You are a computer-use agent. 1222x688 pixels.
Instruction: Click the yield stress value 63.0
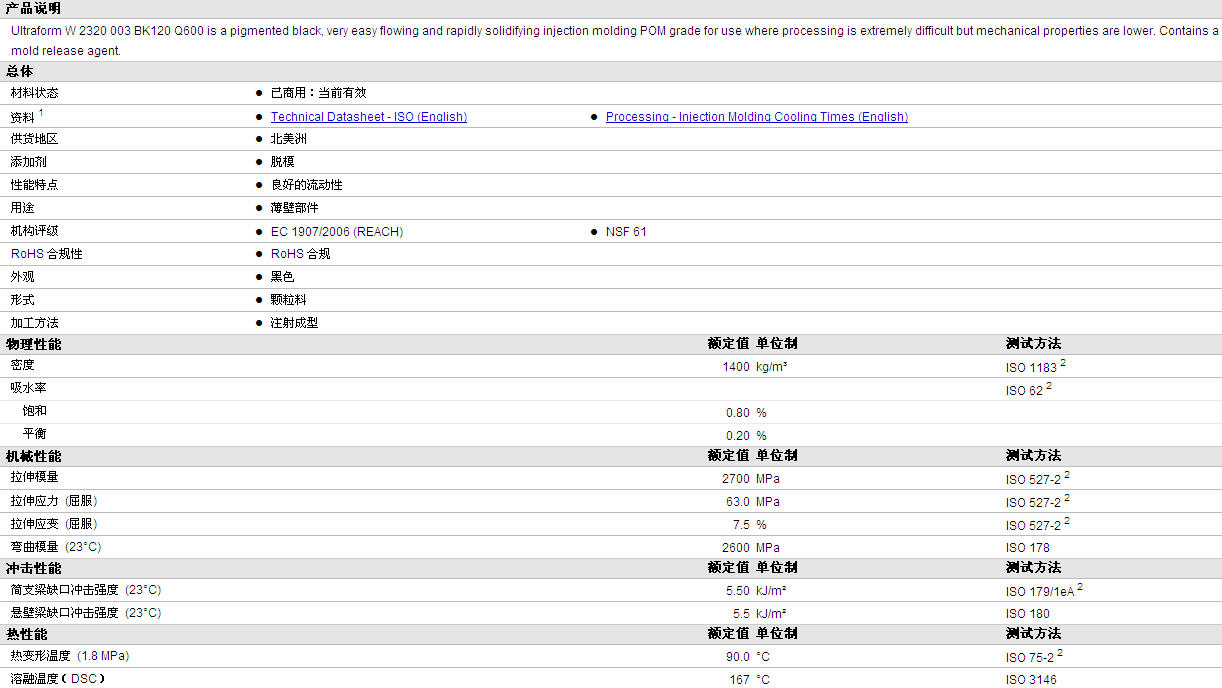[x=738, y=502]
